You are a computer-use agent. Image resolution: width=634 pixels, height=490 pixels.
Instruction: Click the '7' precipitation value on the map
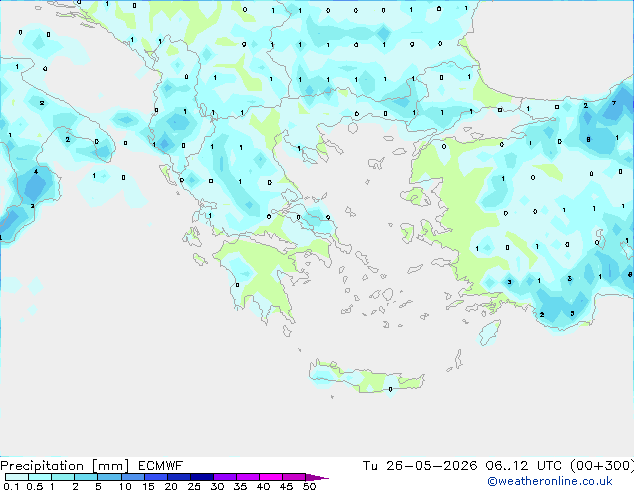click(614, 103)
